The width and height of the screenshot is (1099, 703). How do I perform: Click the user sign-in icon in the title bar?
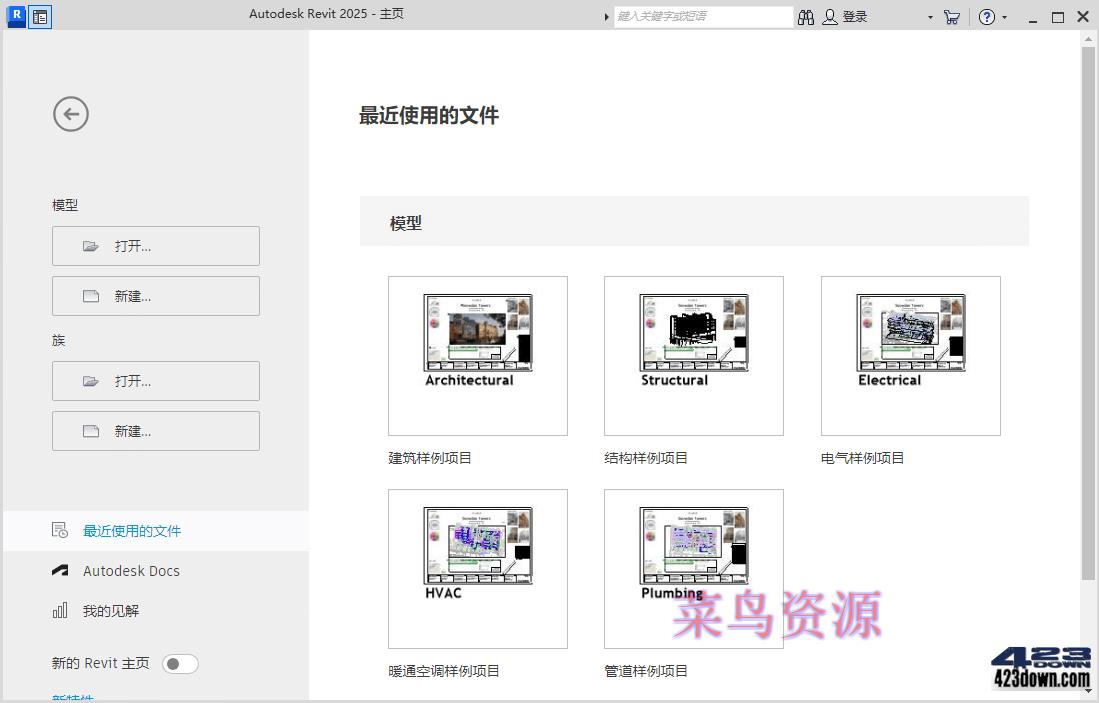[830, 16]
